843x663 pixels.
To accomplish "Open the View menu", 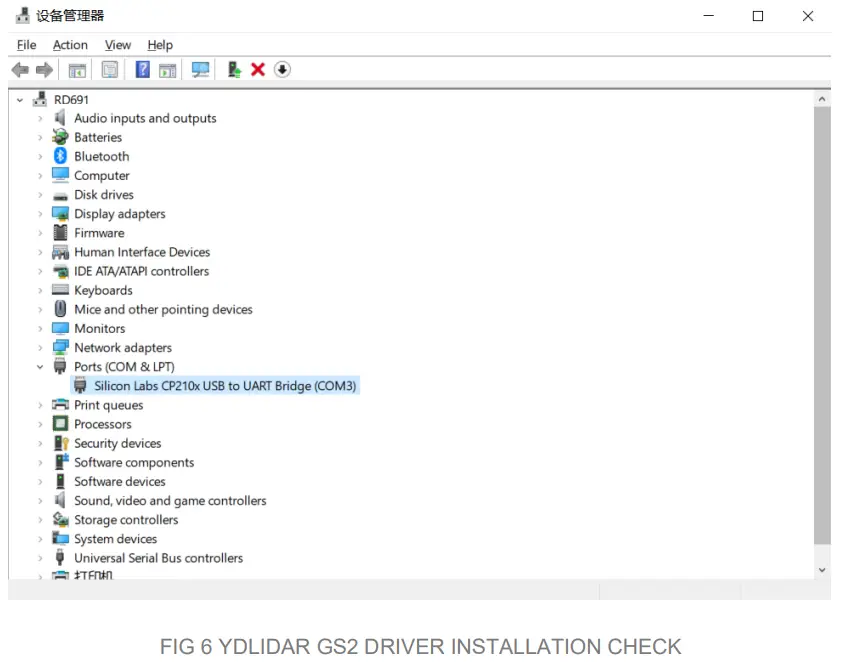I will pos(117,44).
